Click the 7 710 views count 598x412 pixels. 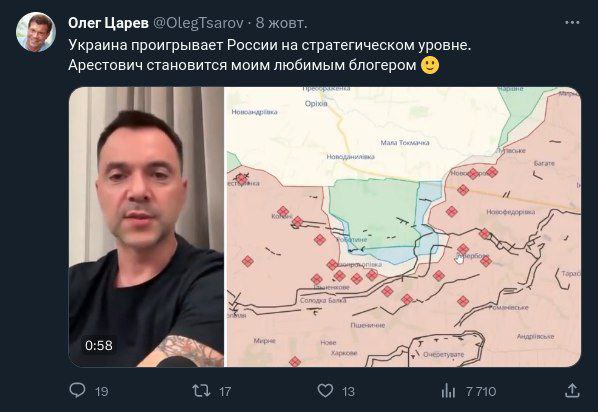[x=481, y=391]
